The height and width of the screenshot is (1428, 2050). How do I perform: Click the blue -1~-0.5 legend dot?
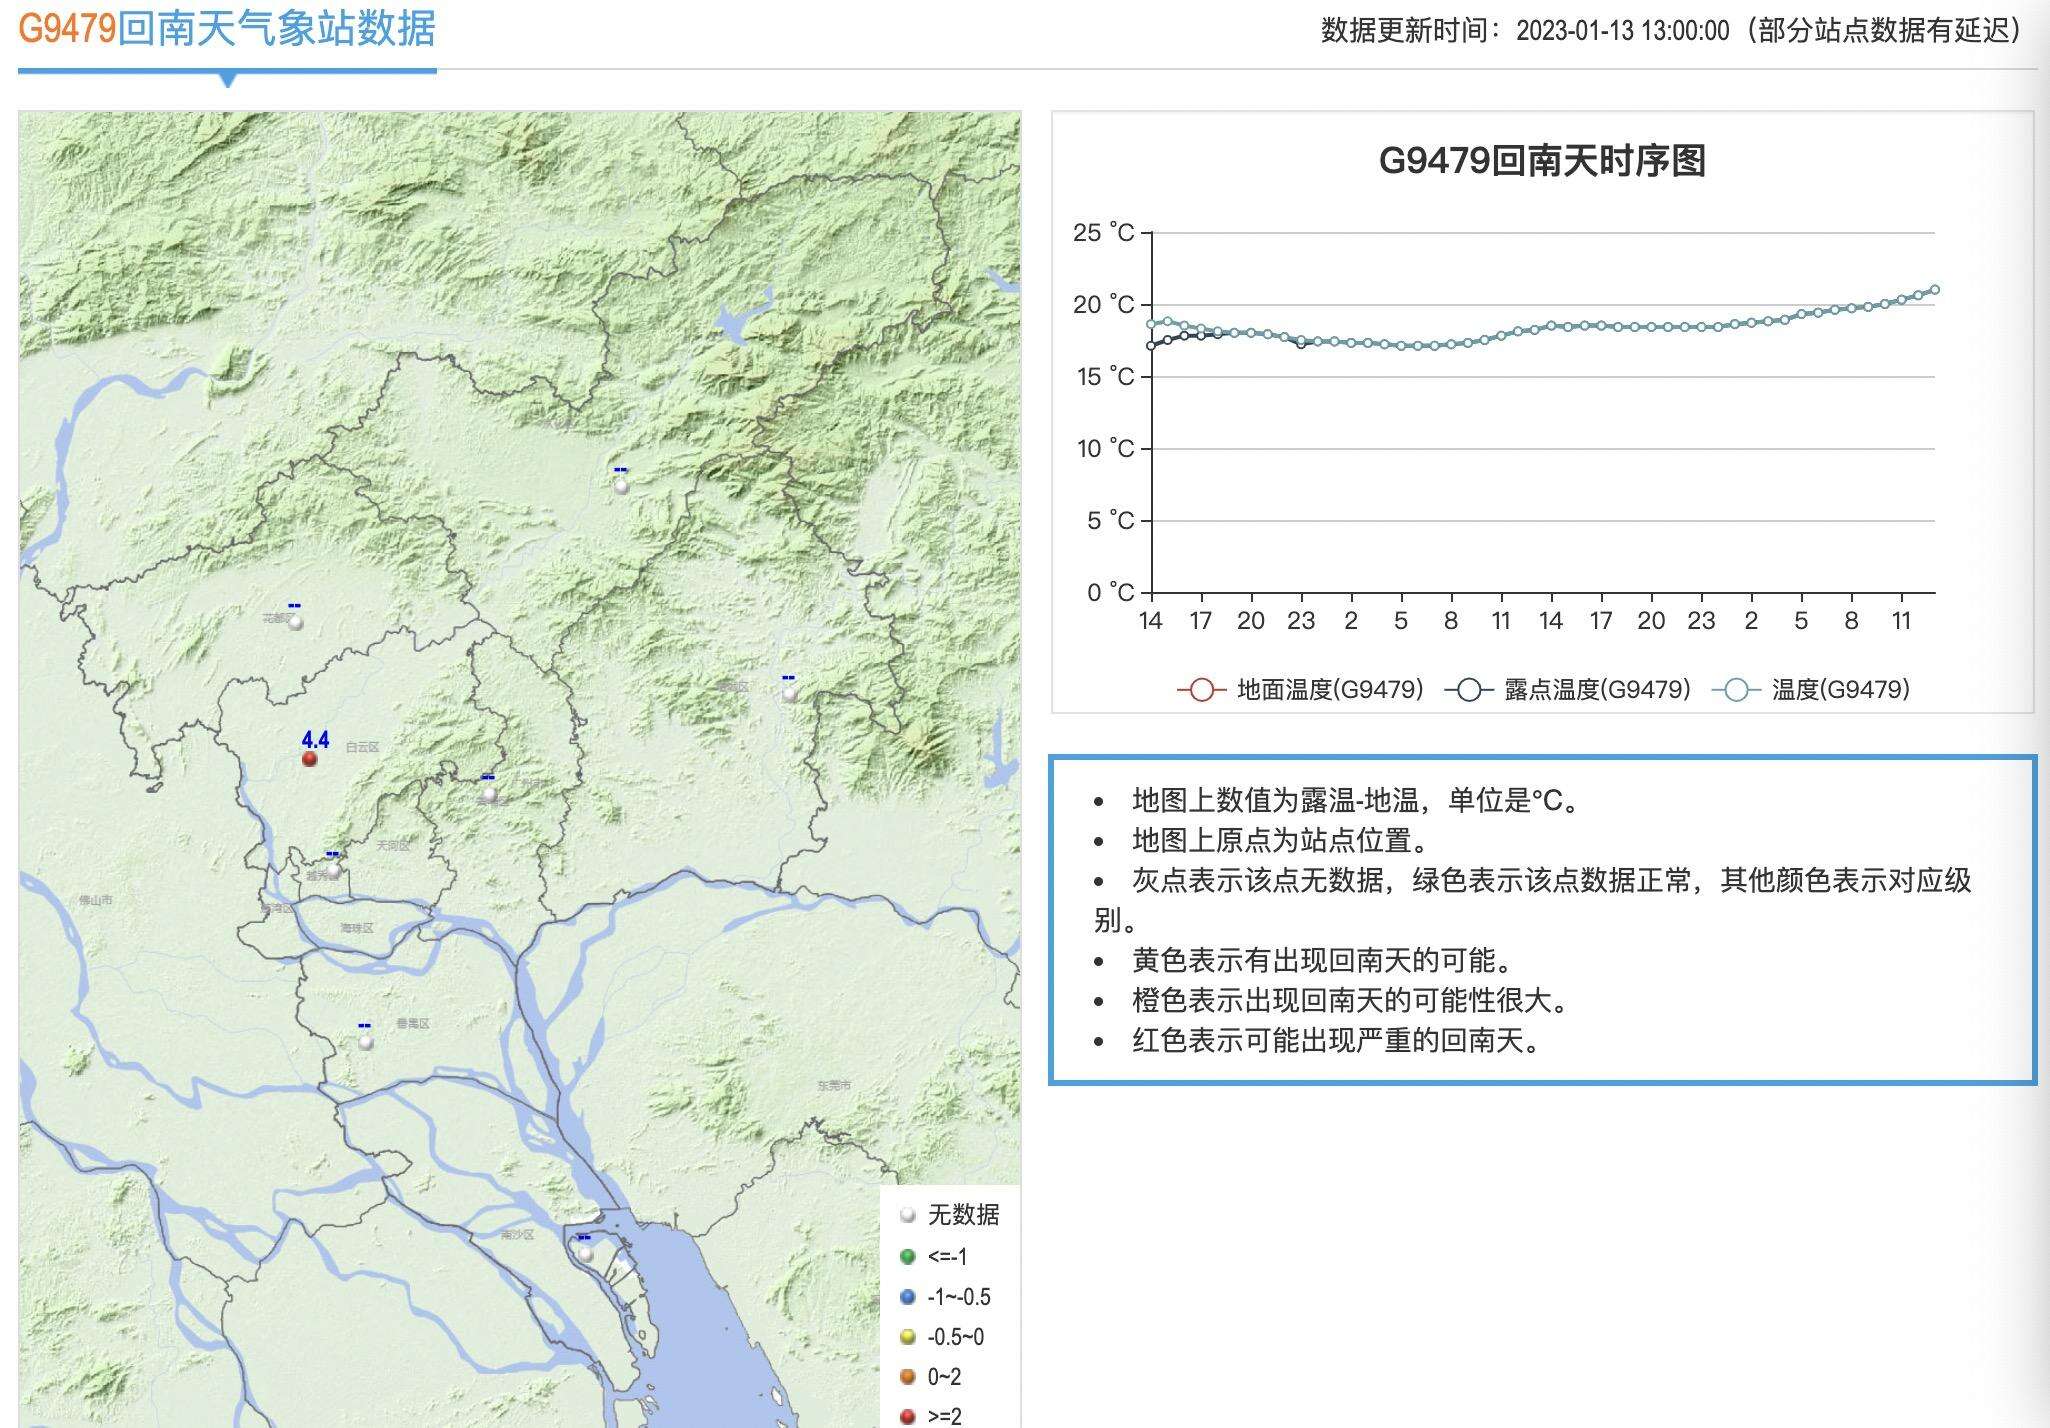click(x=908, y=1297)
